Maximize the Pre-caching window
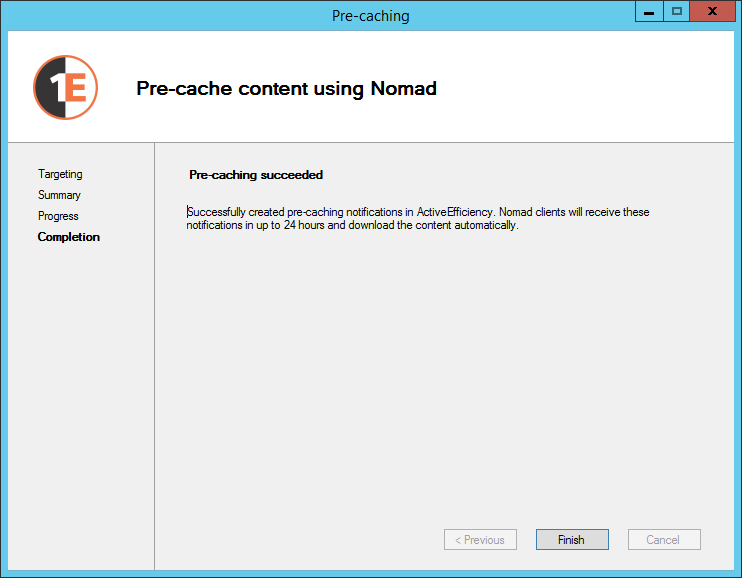742x578 pixels. (677, 12)
